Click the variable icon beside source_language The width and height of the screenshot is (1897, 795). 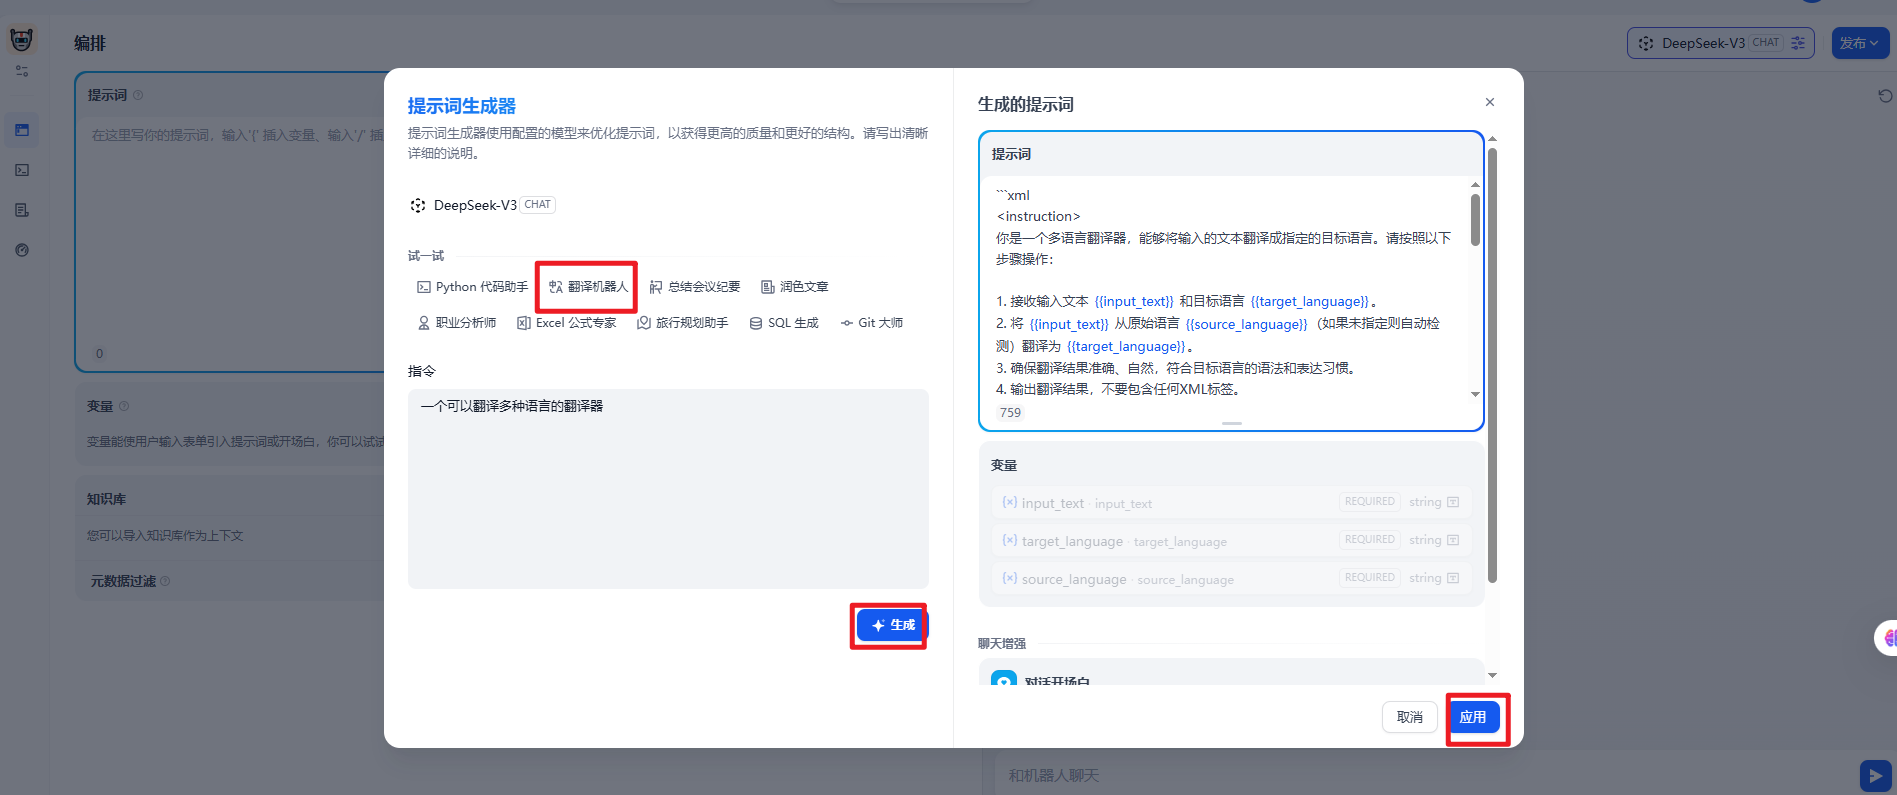[1010, 578]
